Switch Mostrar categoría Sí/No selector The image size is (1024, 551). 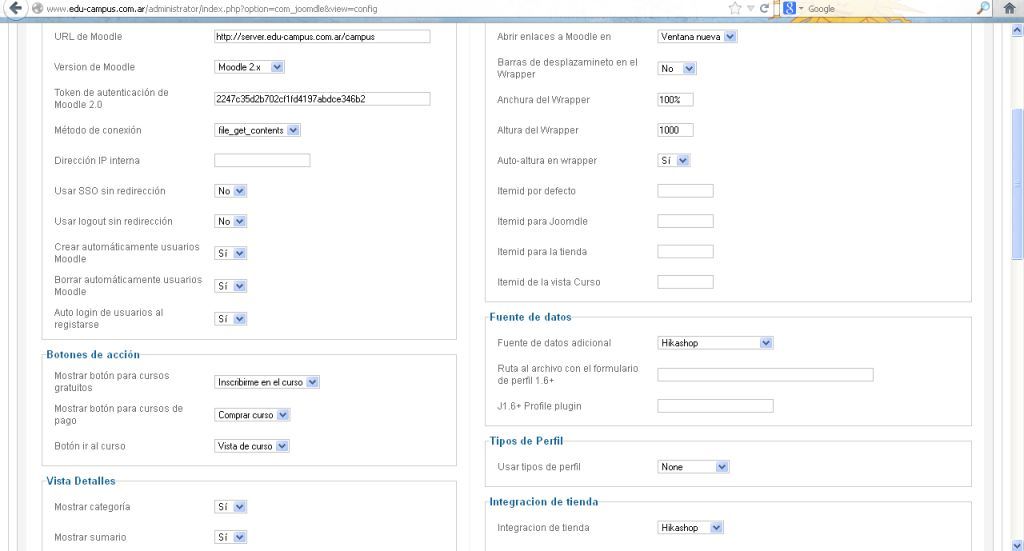click(231, 507)
